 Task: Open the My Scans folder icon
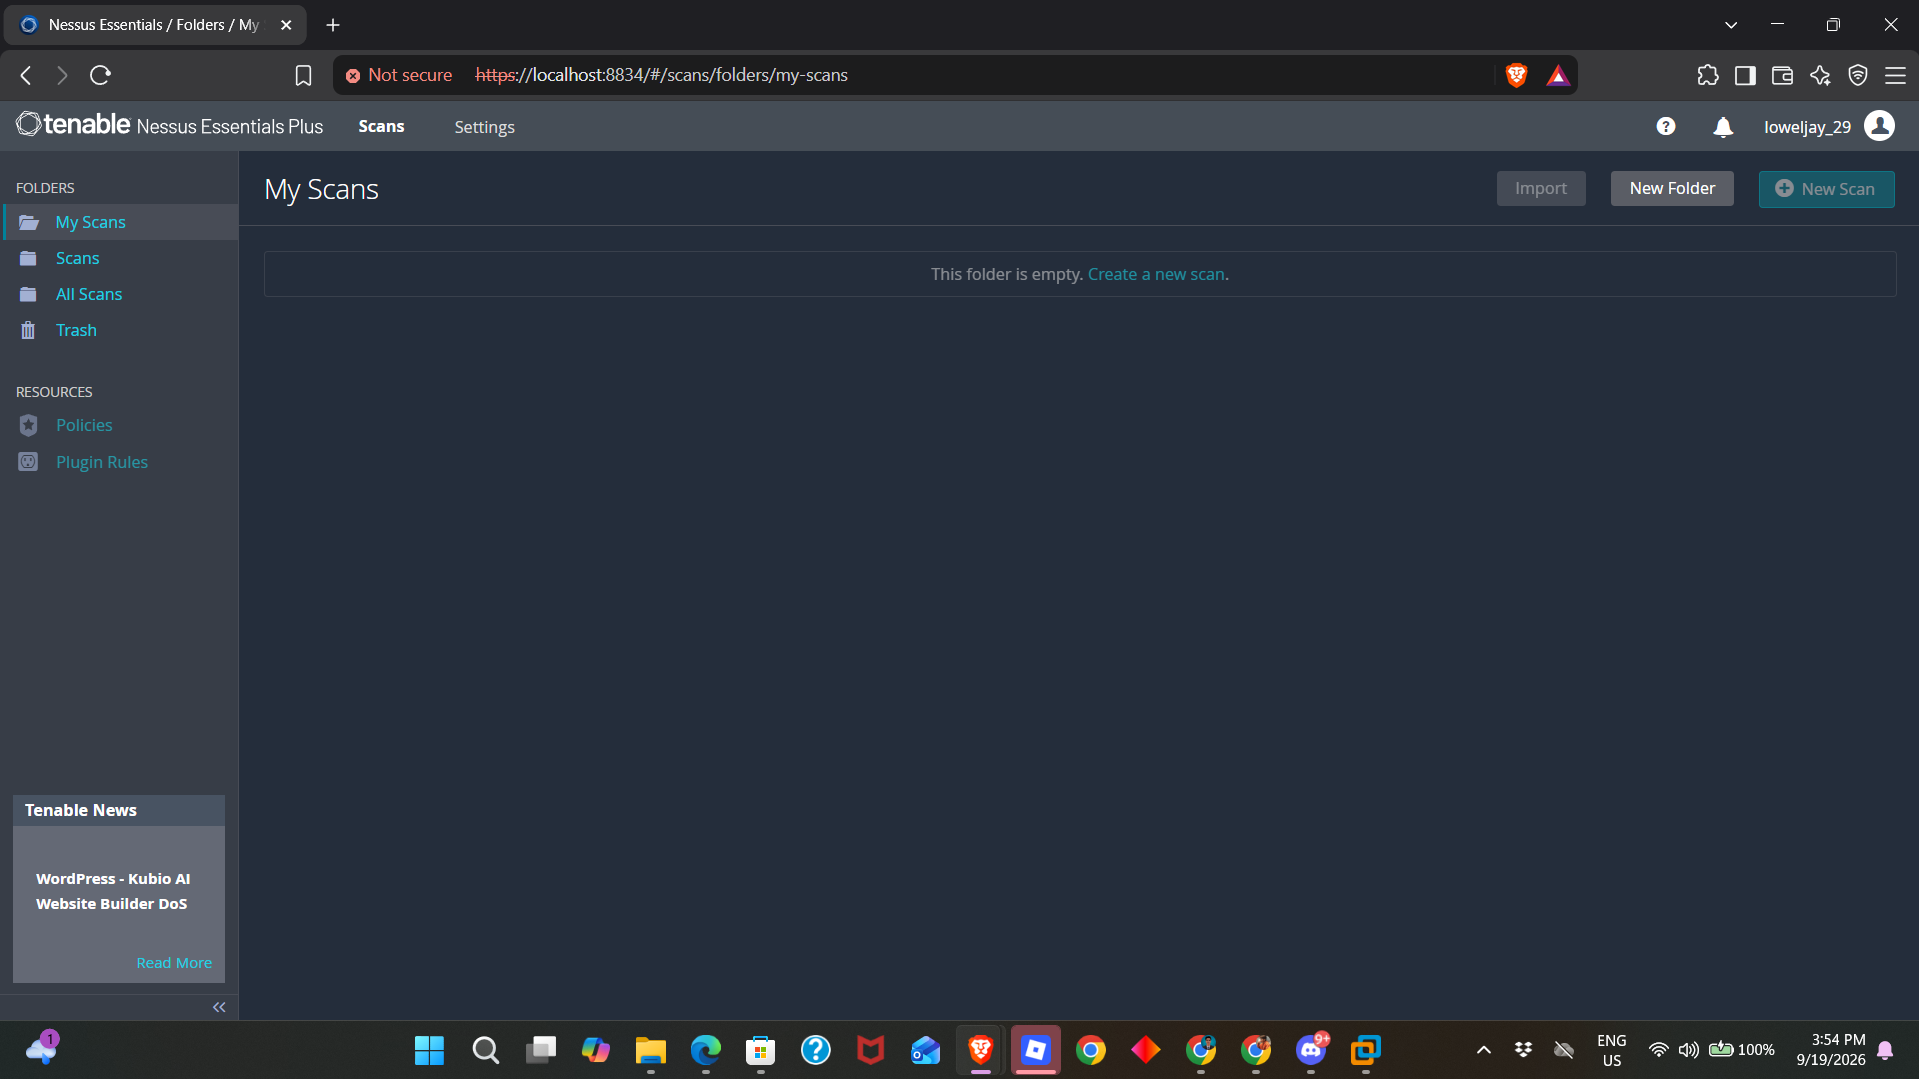(29, 222)
